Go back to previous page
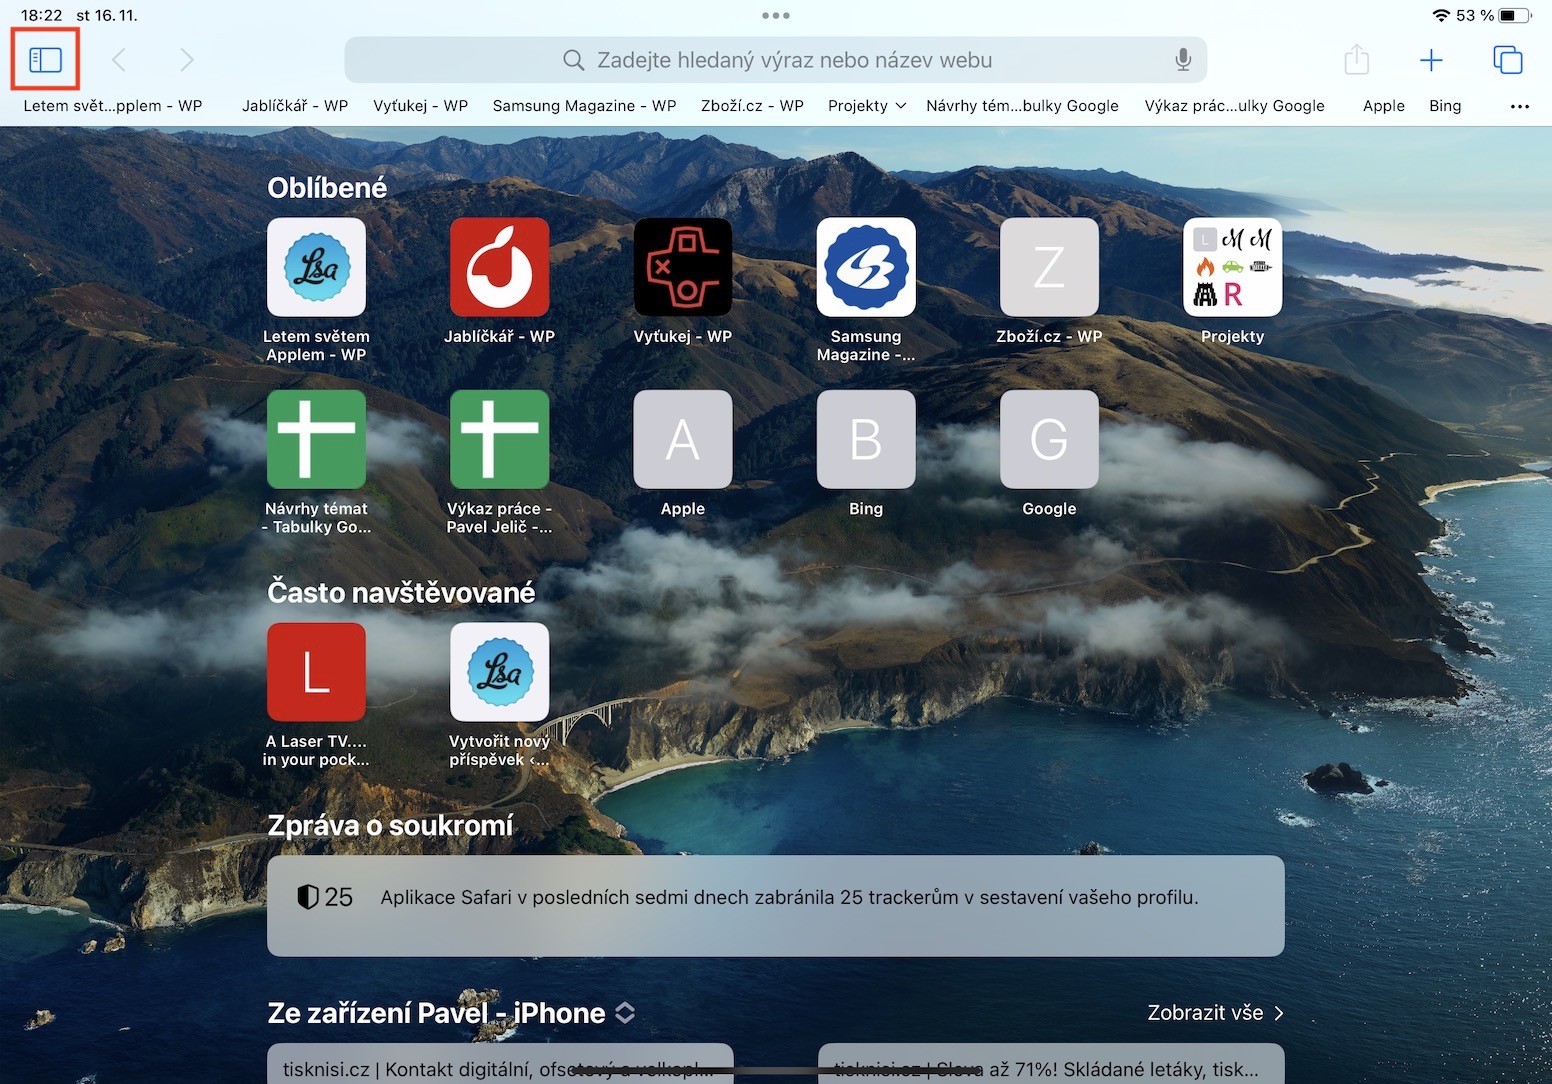The height and width of the screenshot is (1084, 1552). point(119,60)
